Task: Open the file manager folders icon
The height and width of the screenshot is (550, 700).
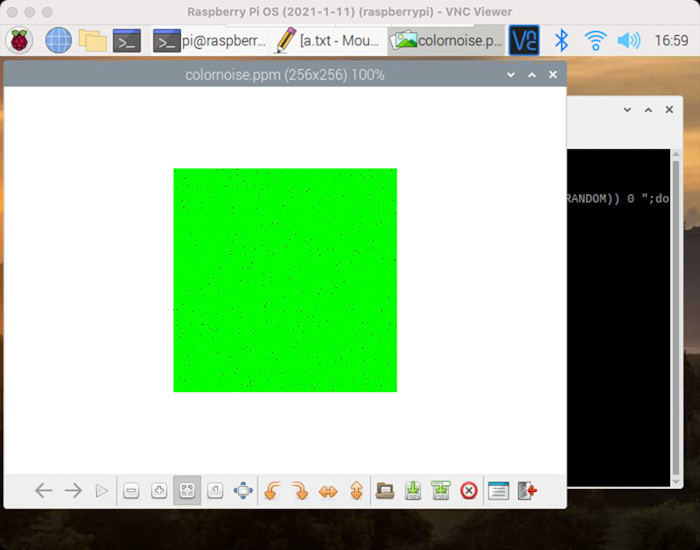Action: [x=92, y=41]
